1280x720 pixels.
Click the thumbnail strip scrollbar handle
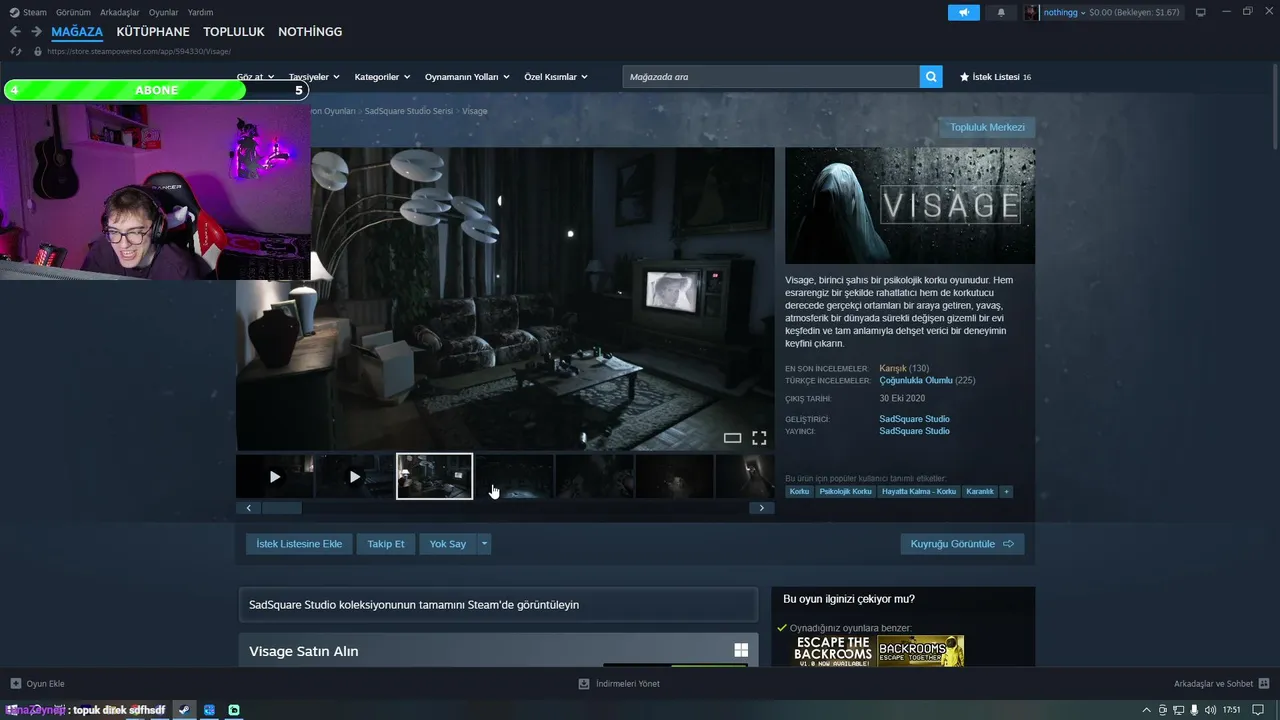click(x=281, y=508)
